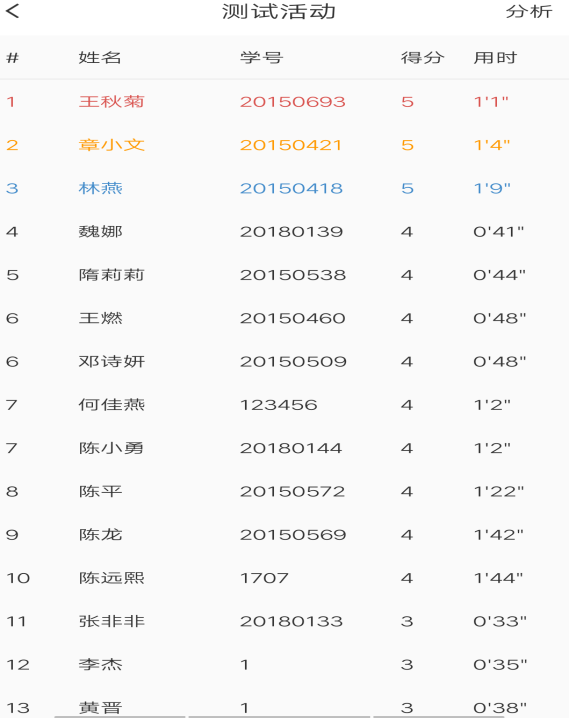
Task: Sort by 得分 column header
Action: point(423,58)
